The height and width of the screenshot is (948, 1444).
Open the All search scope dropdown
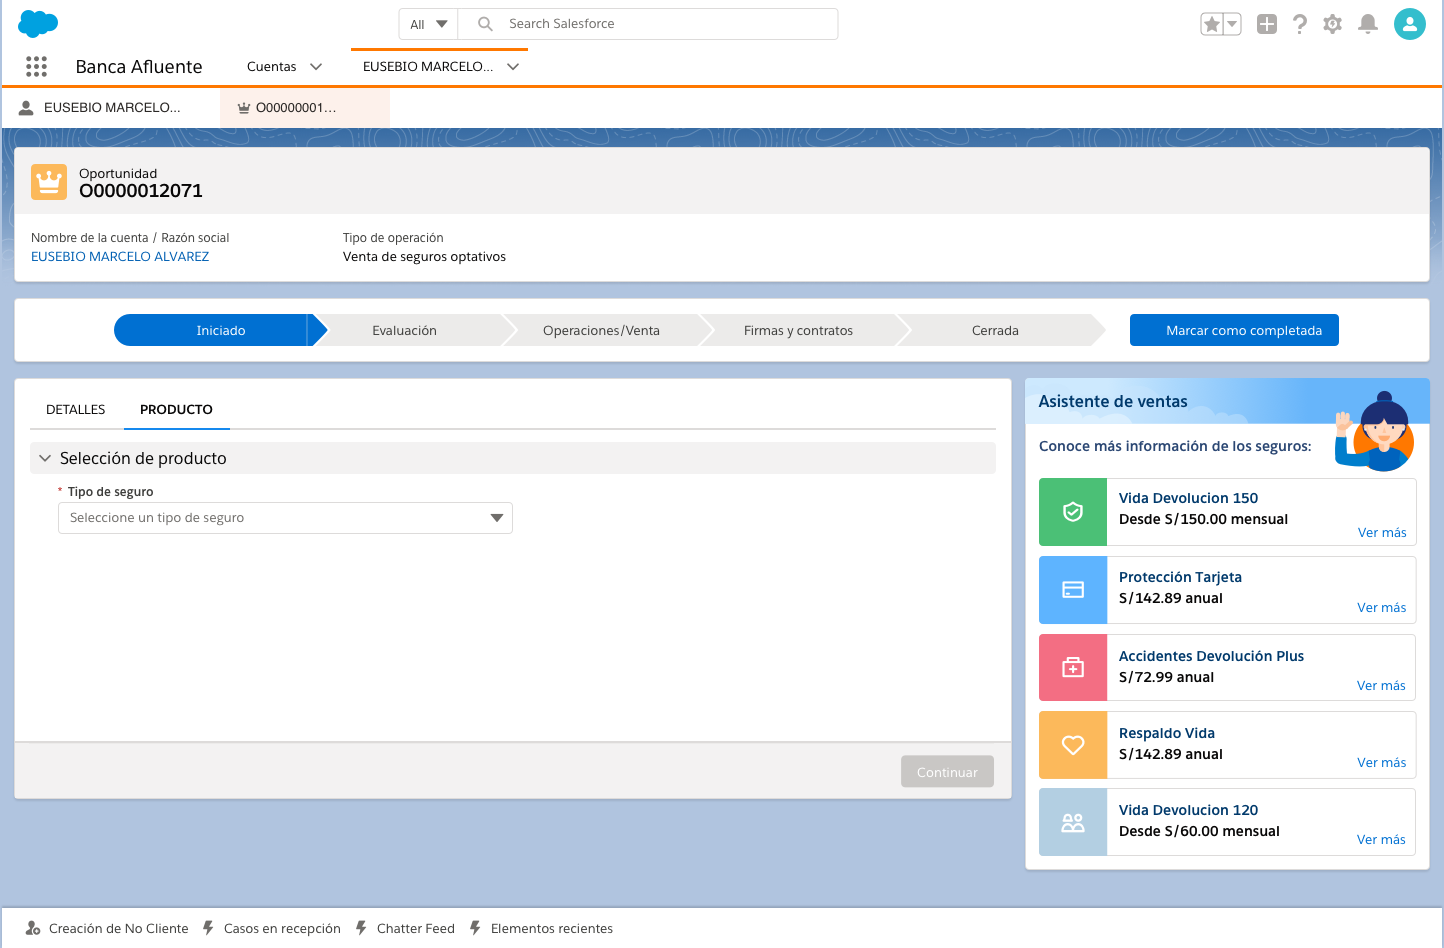(428, 24)
